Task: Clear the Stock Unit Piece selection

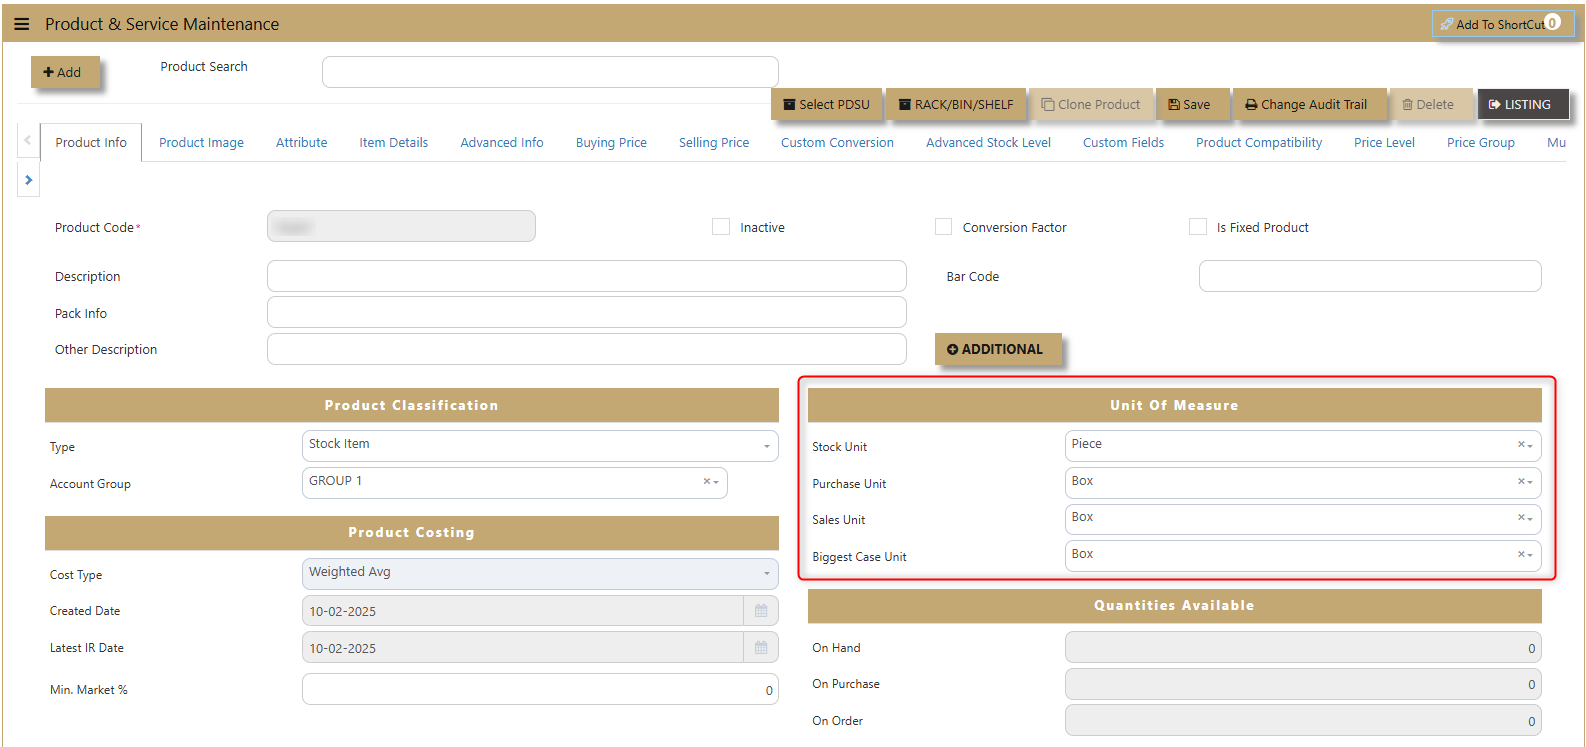Action: [x=1520, y=445]
